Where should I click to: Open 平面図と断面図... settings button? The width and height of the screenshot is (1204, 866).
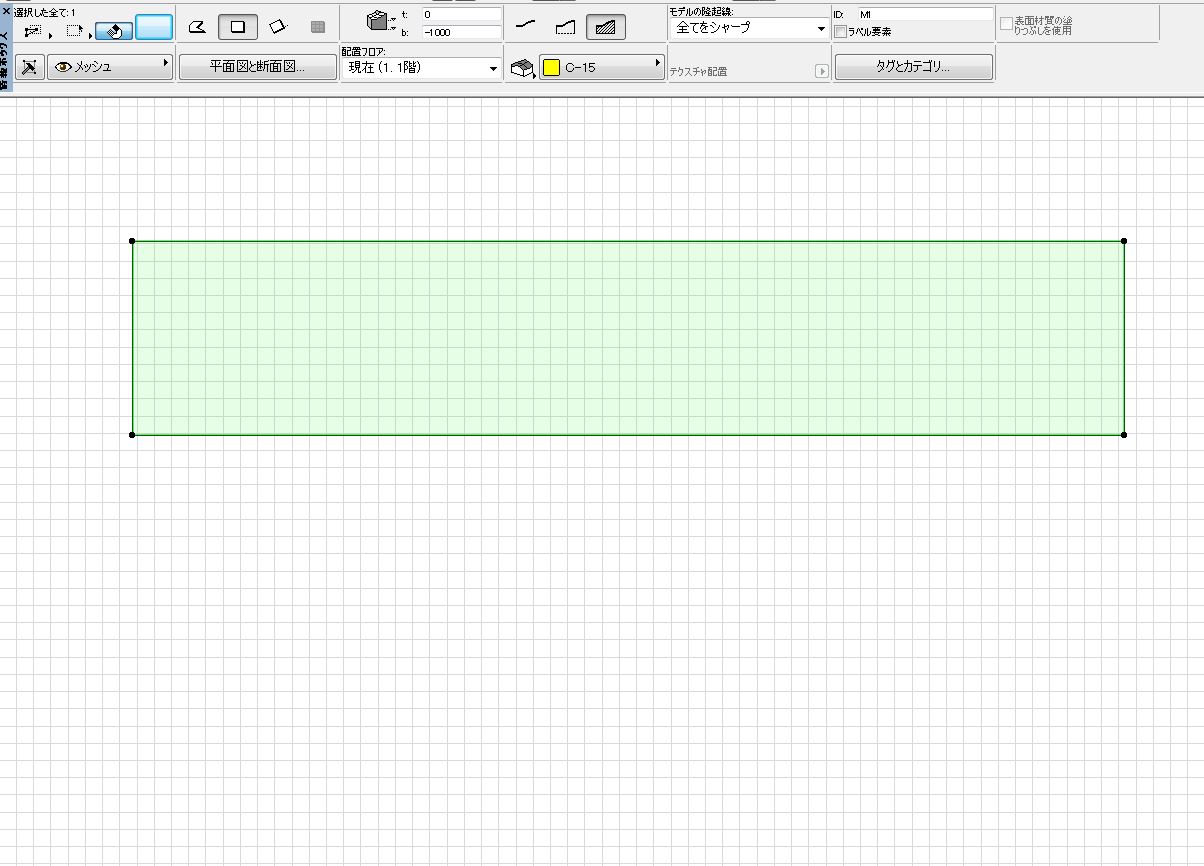(257, 67)
